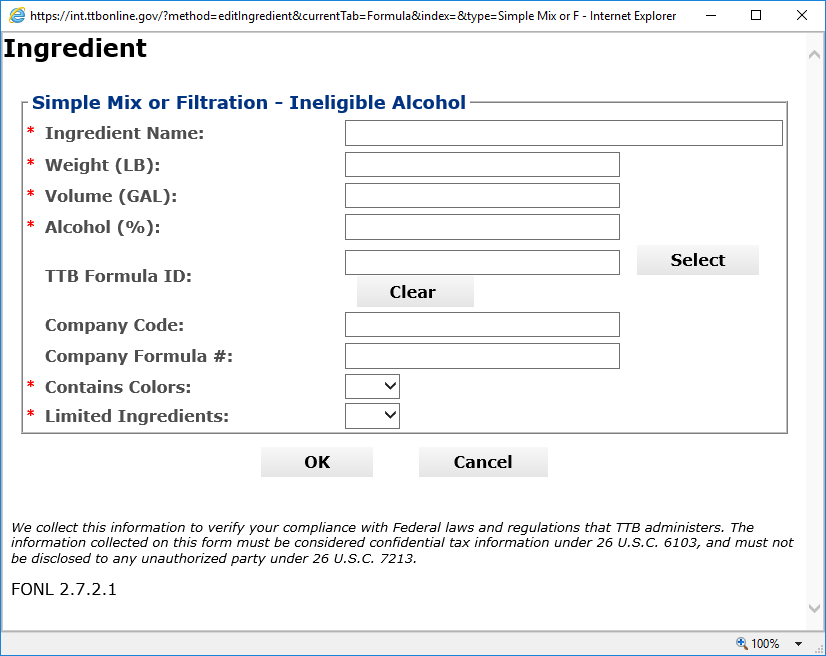Image resolution: width=826 pixels, height=656 pixels.
Task: Open the Limited Ingredients dropdown
Action: tap(372, 416)
